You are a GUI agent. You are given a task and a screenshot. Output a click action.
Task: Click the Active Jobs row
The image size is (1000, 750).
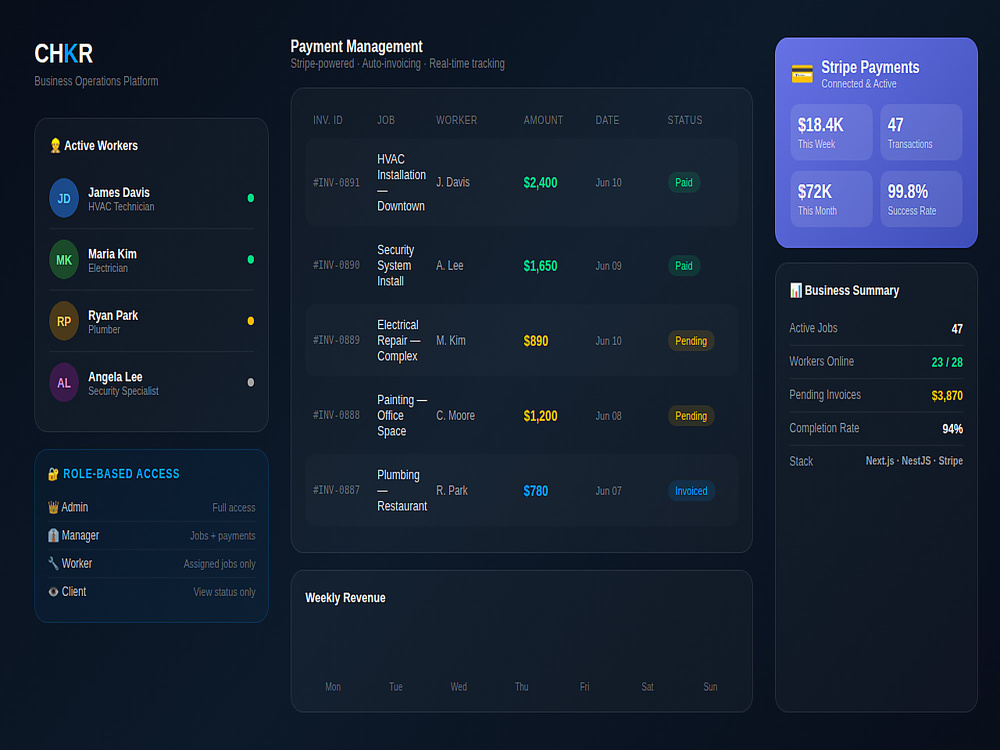[x=876, y=328]
